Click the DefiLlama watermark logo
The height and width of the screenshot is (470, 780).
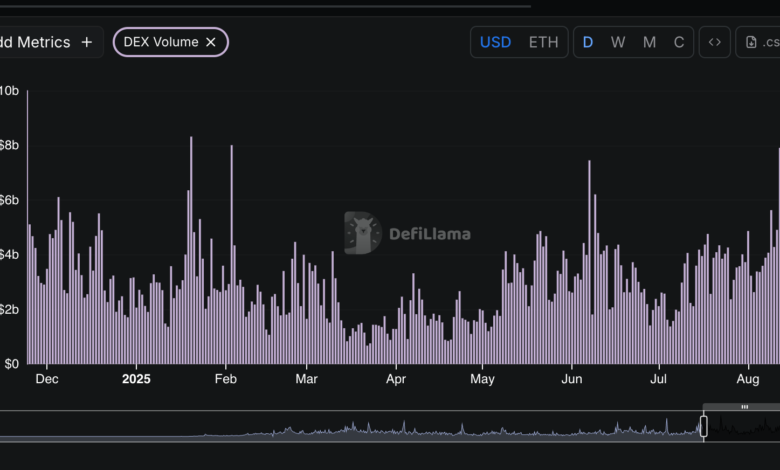[x=362, y=233]
